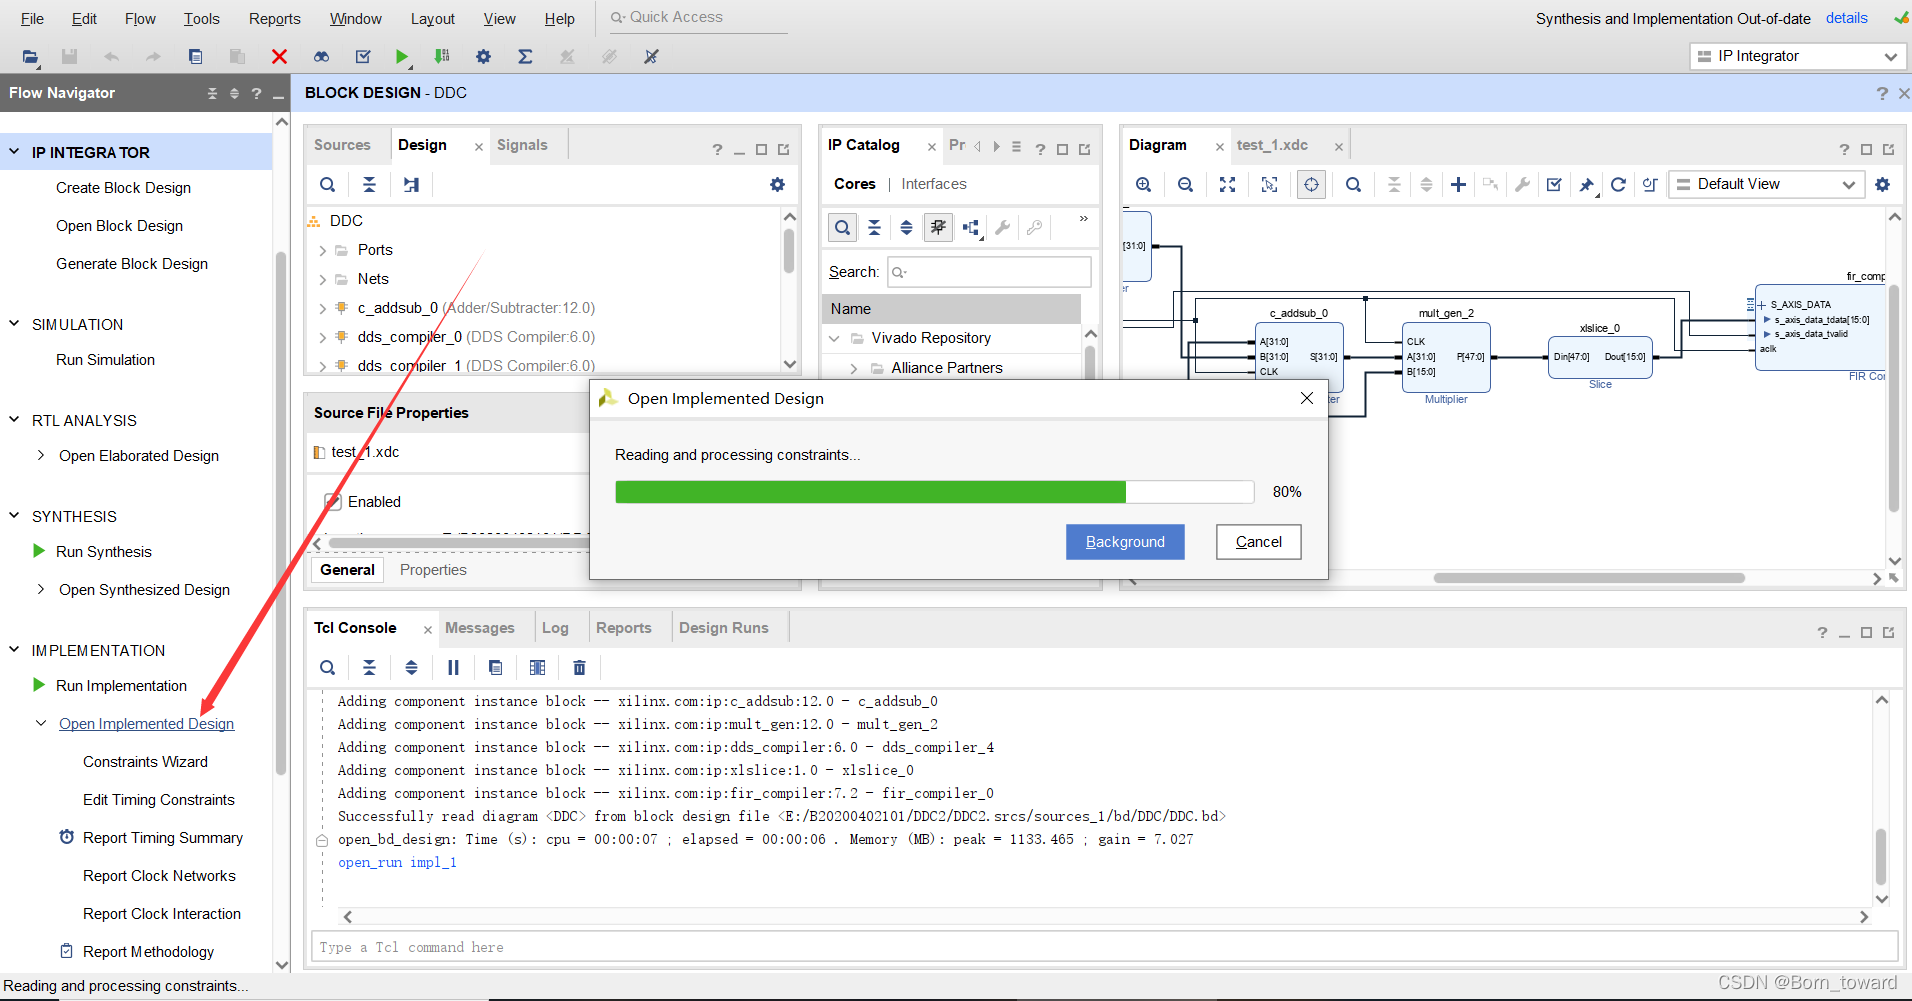
Task: Click the Tcl Console vertical scrollbar
Action: 1881,857
